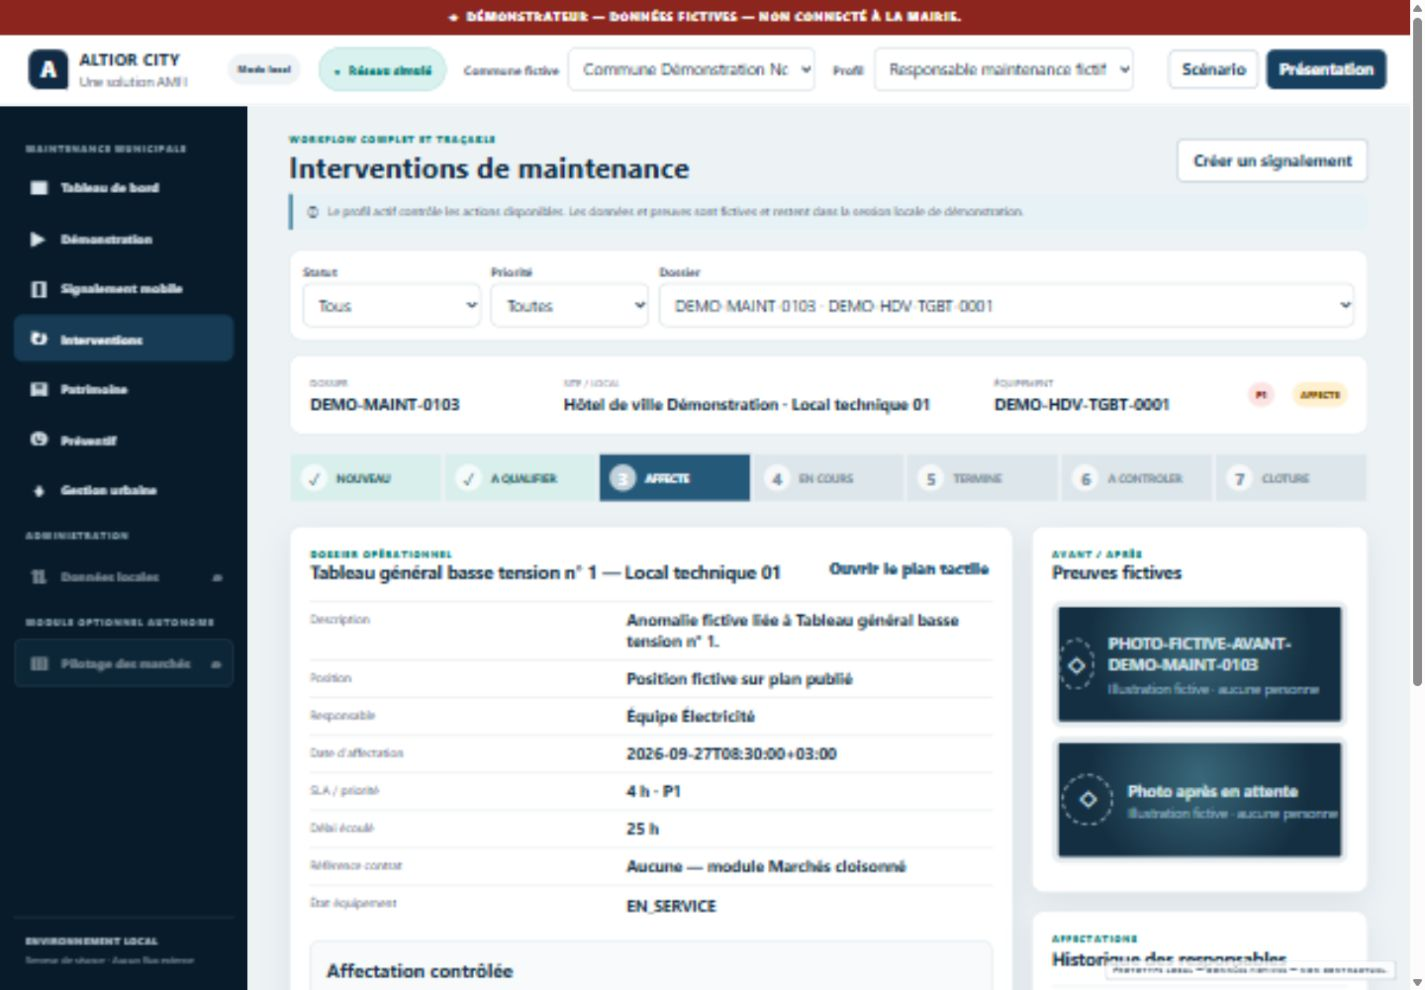
Task: Select the TERMINE workflow step
Action: 983,478
